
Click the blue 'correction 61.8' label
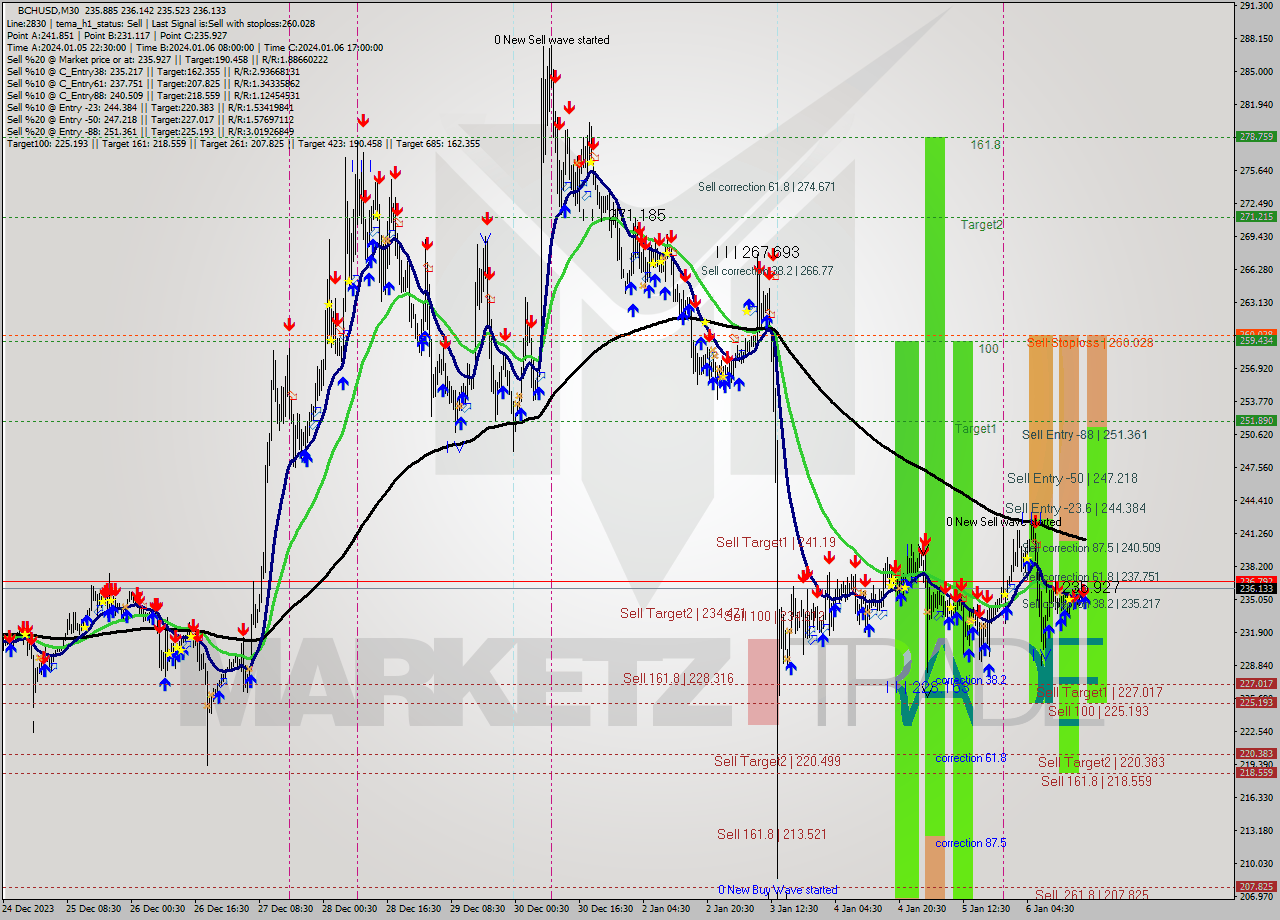click(971, 759)
